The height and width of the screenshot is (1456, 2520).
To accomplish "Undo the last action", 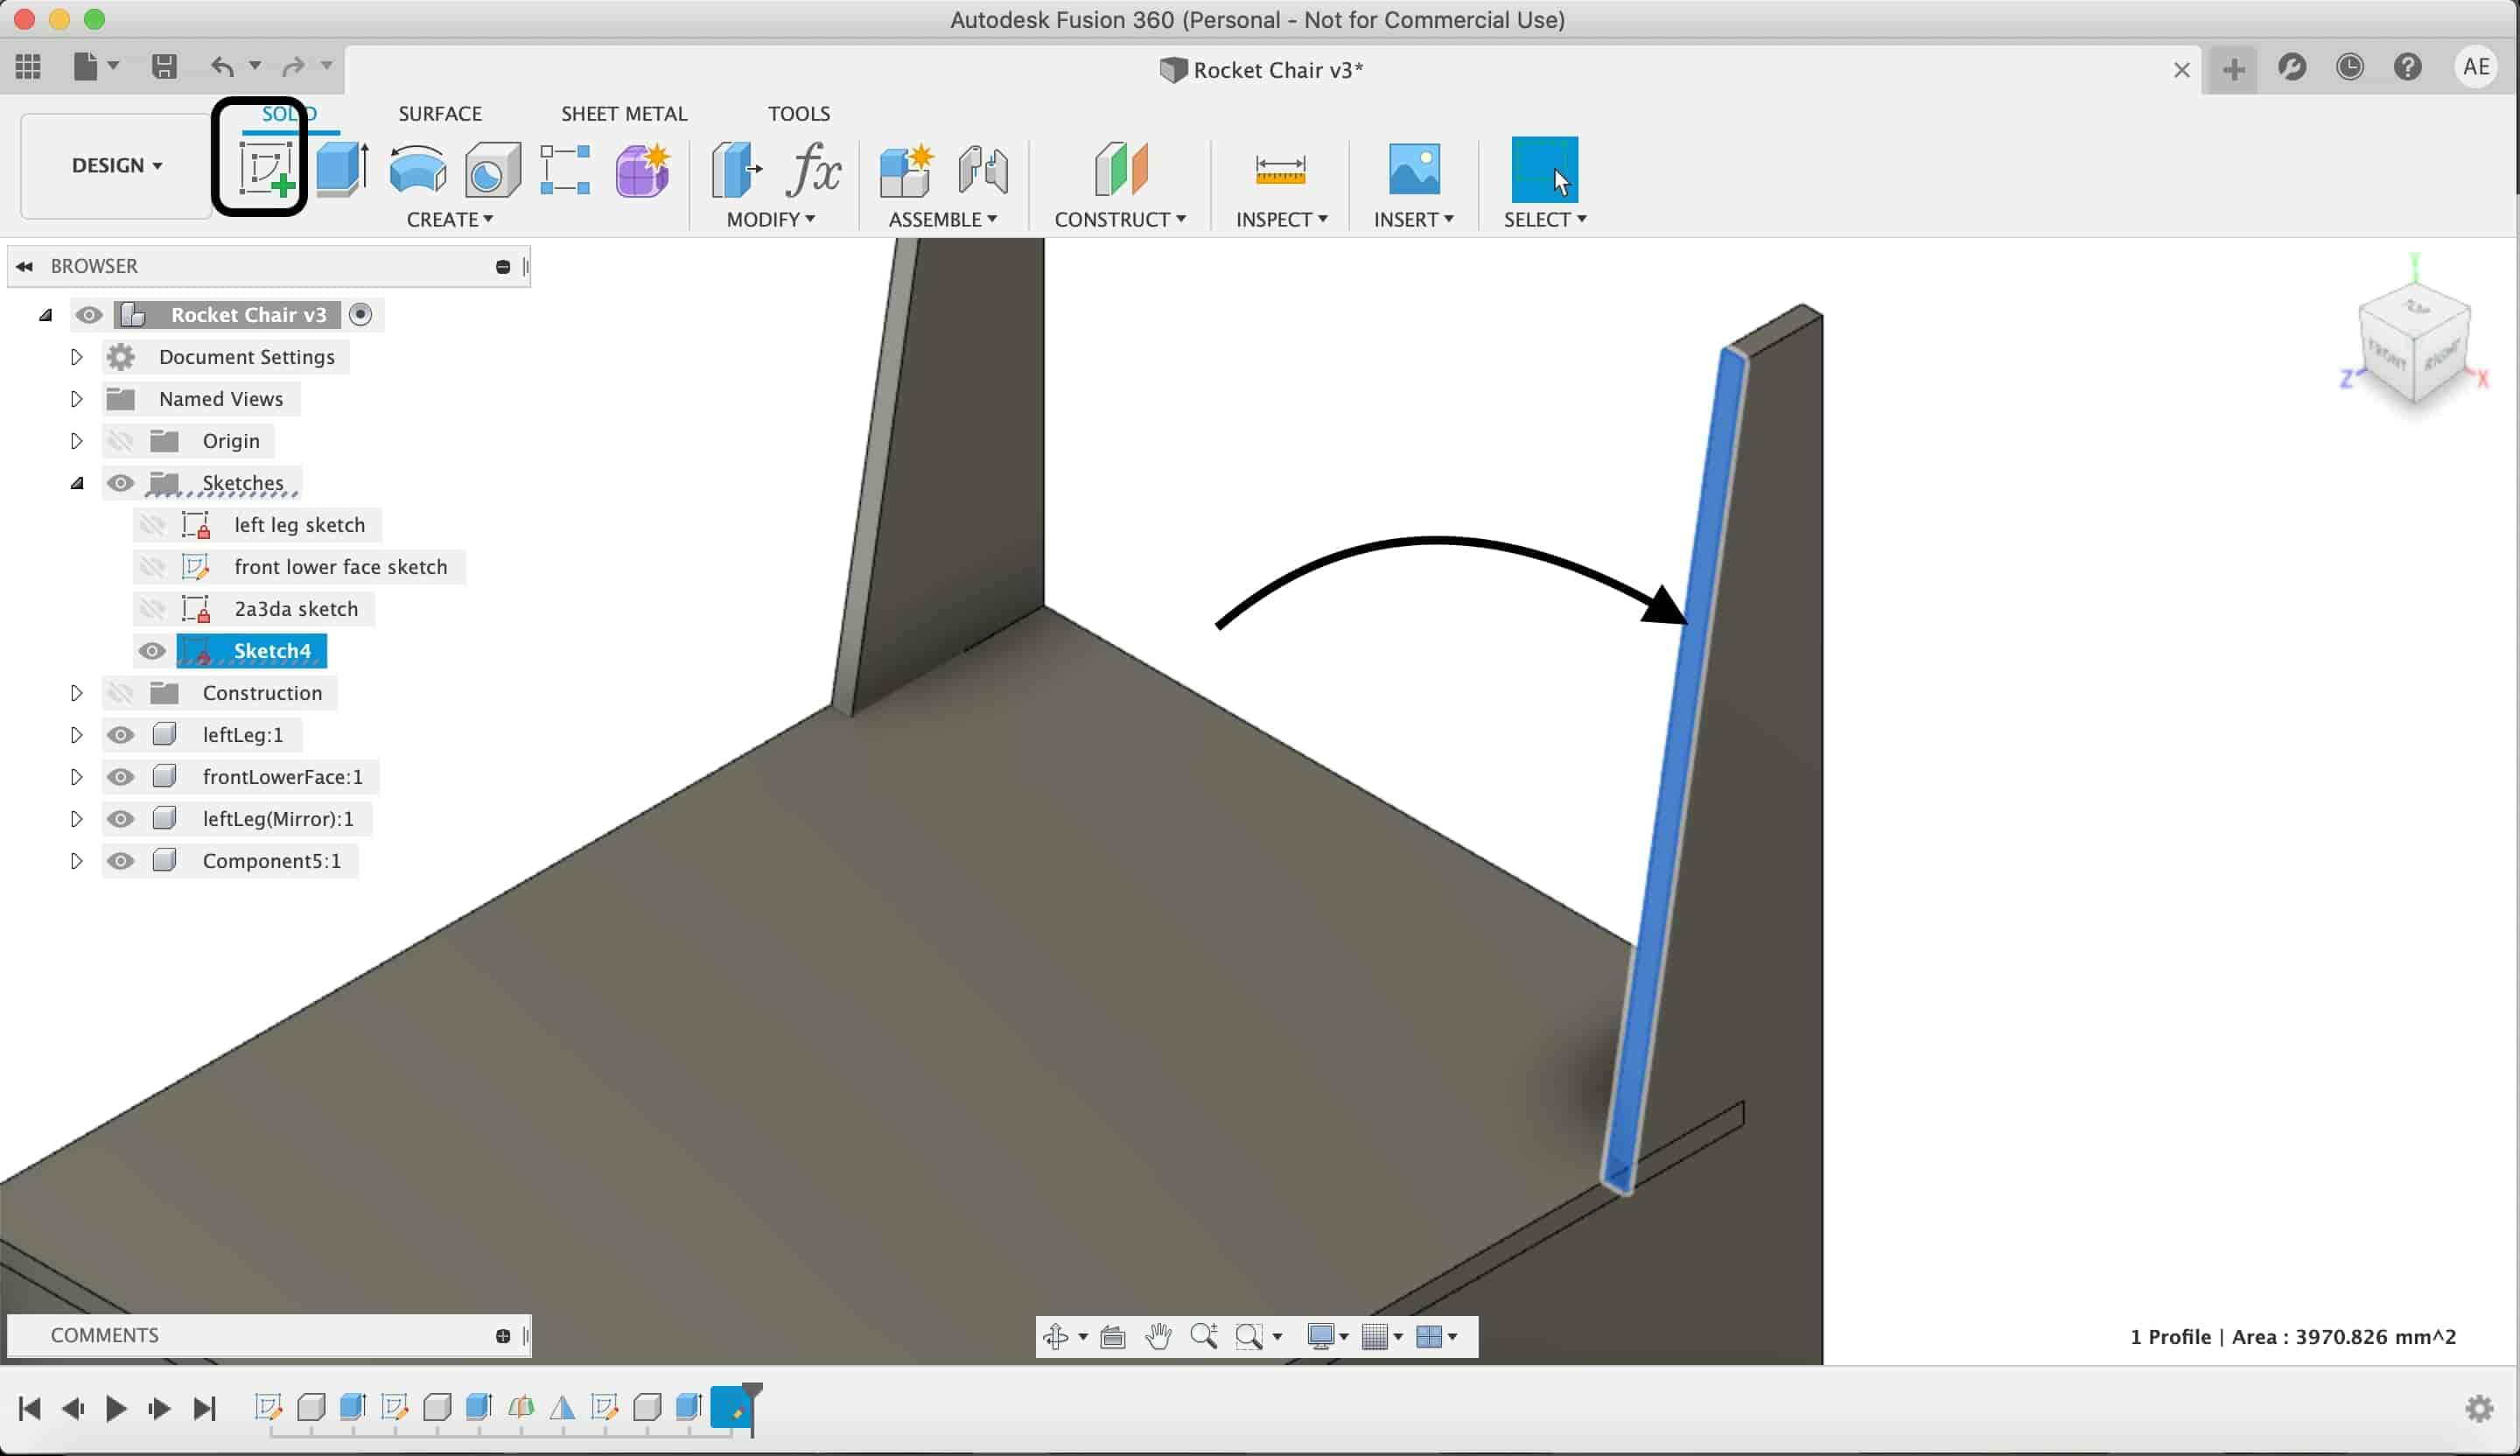I will 222,66.
